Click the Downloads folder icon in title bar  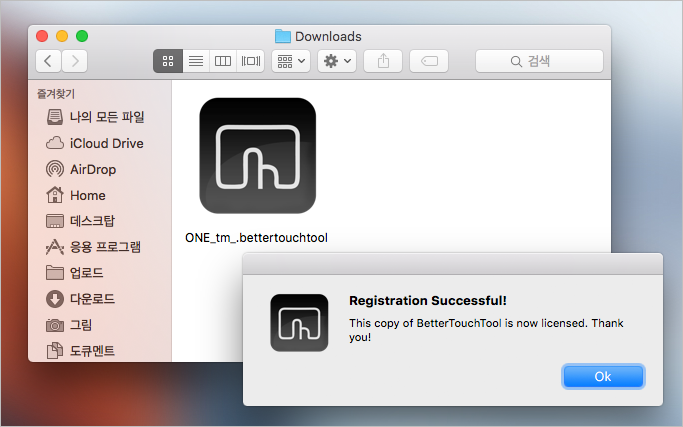[x=283, y=36]
